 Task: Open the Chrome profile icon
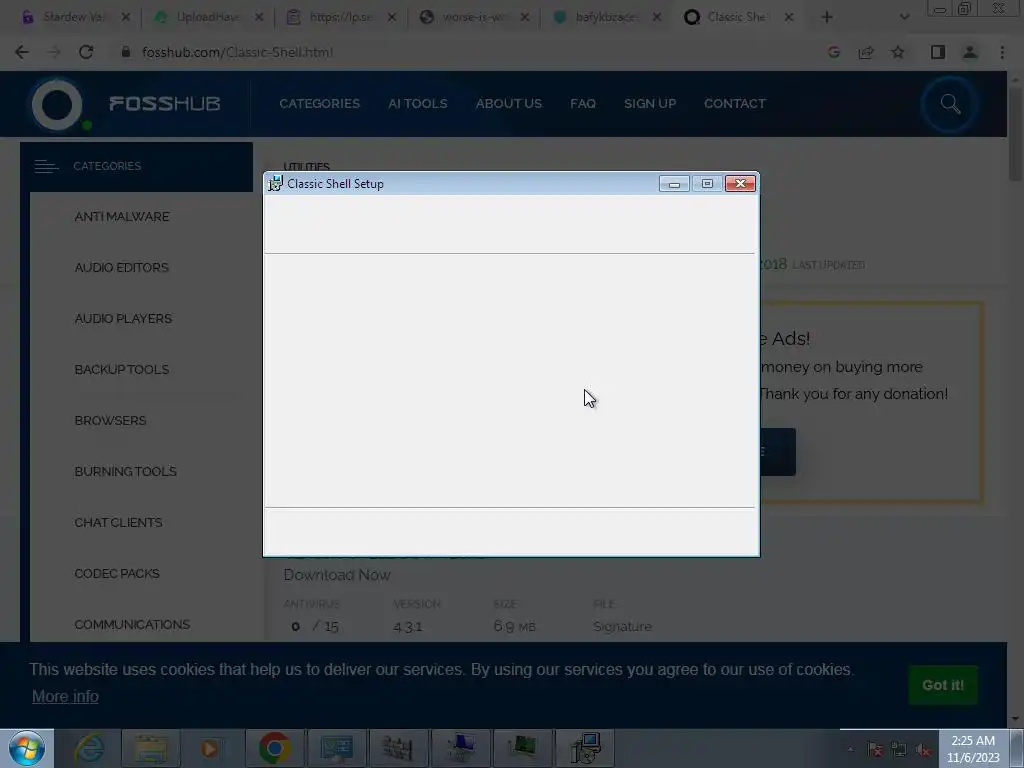click(x=970, y=52)
